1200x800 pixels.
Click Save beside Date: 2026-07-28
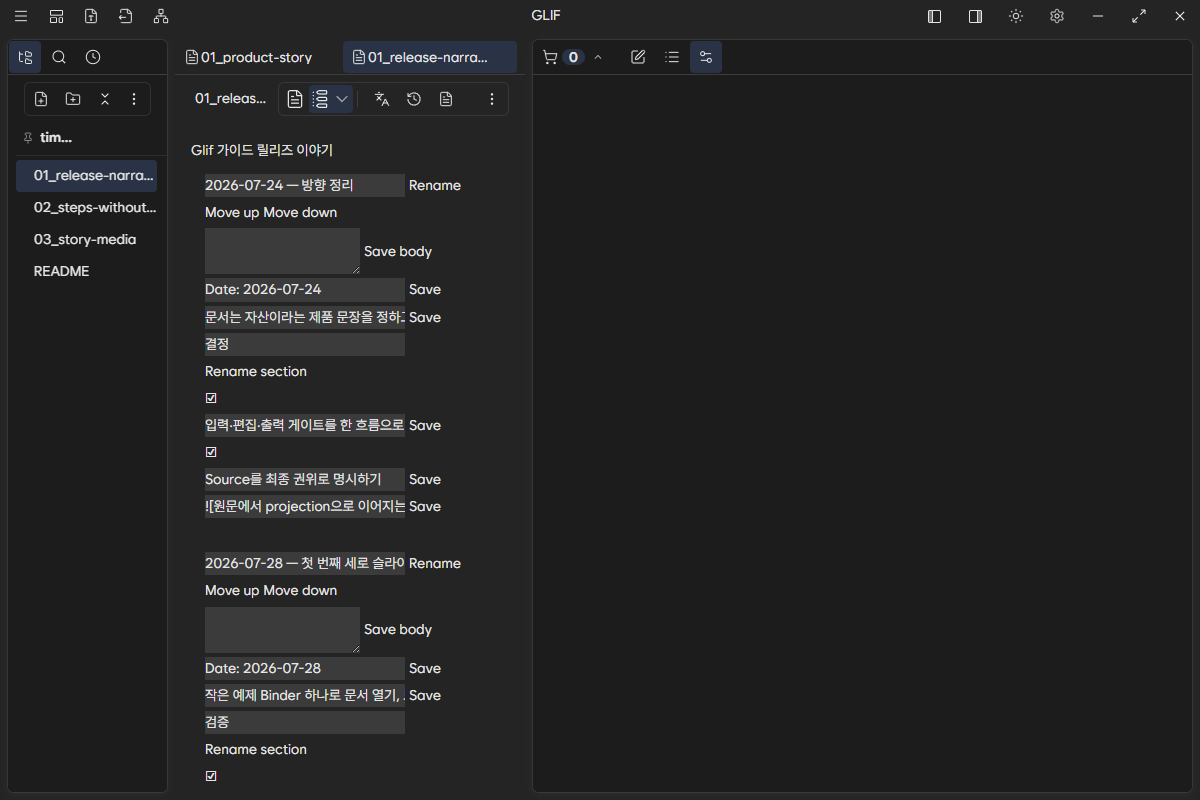point(425,668)
